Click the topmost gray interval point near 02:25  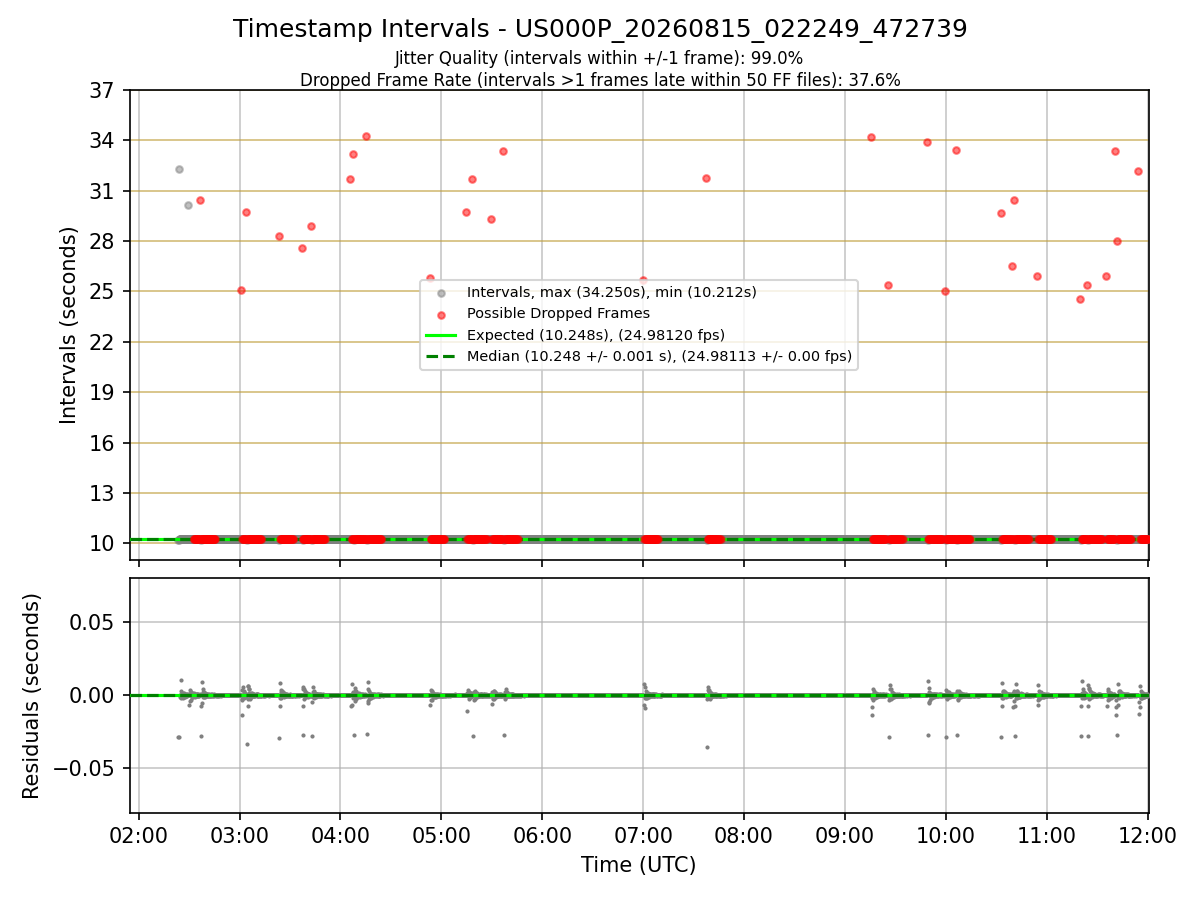click(x=179, y=169)
